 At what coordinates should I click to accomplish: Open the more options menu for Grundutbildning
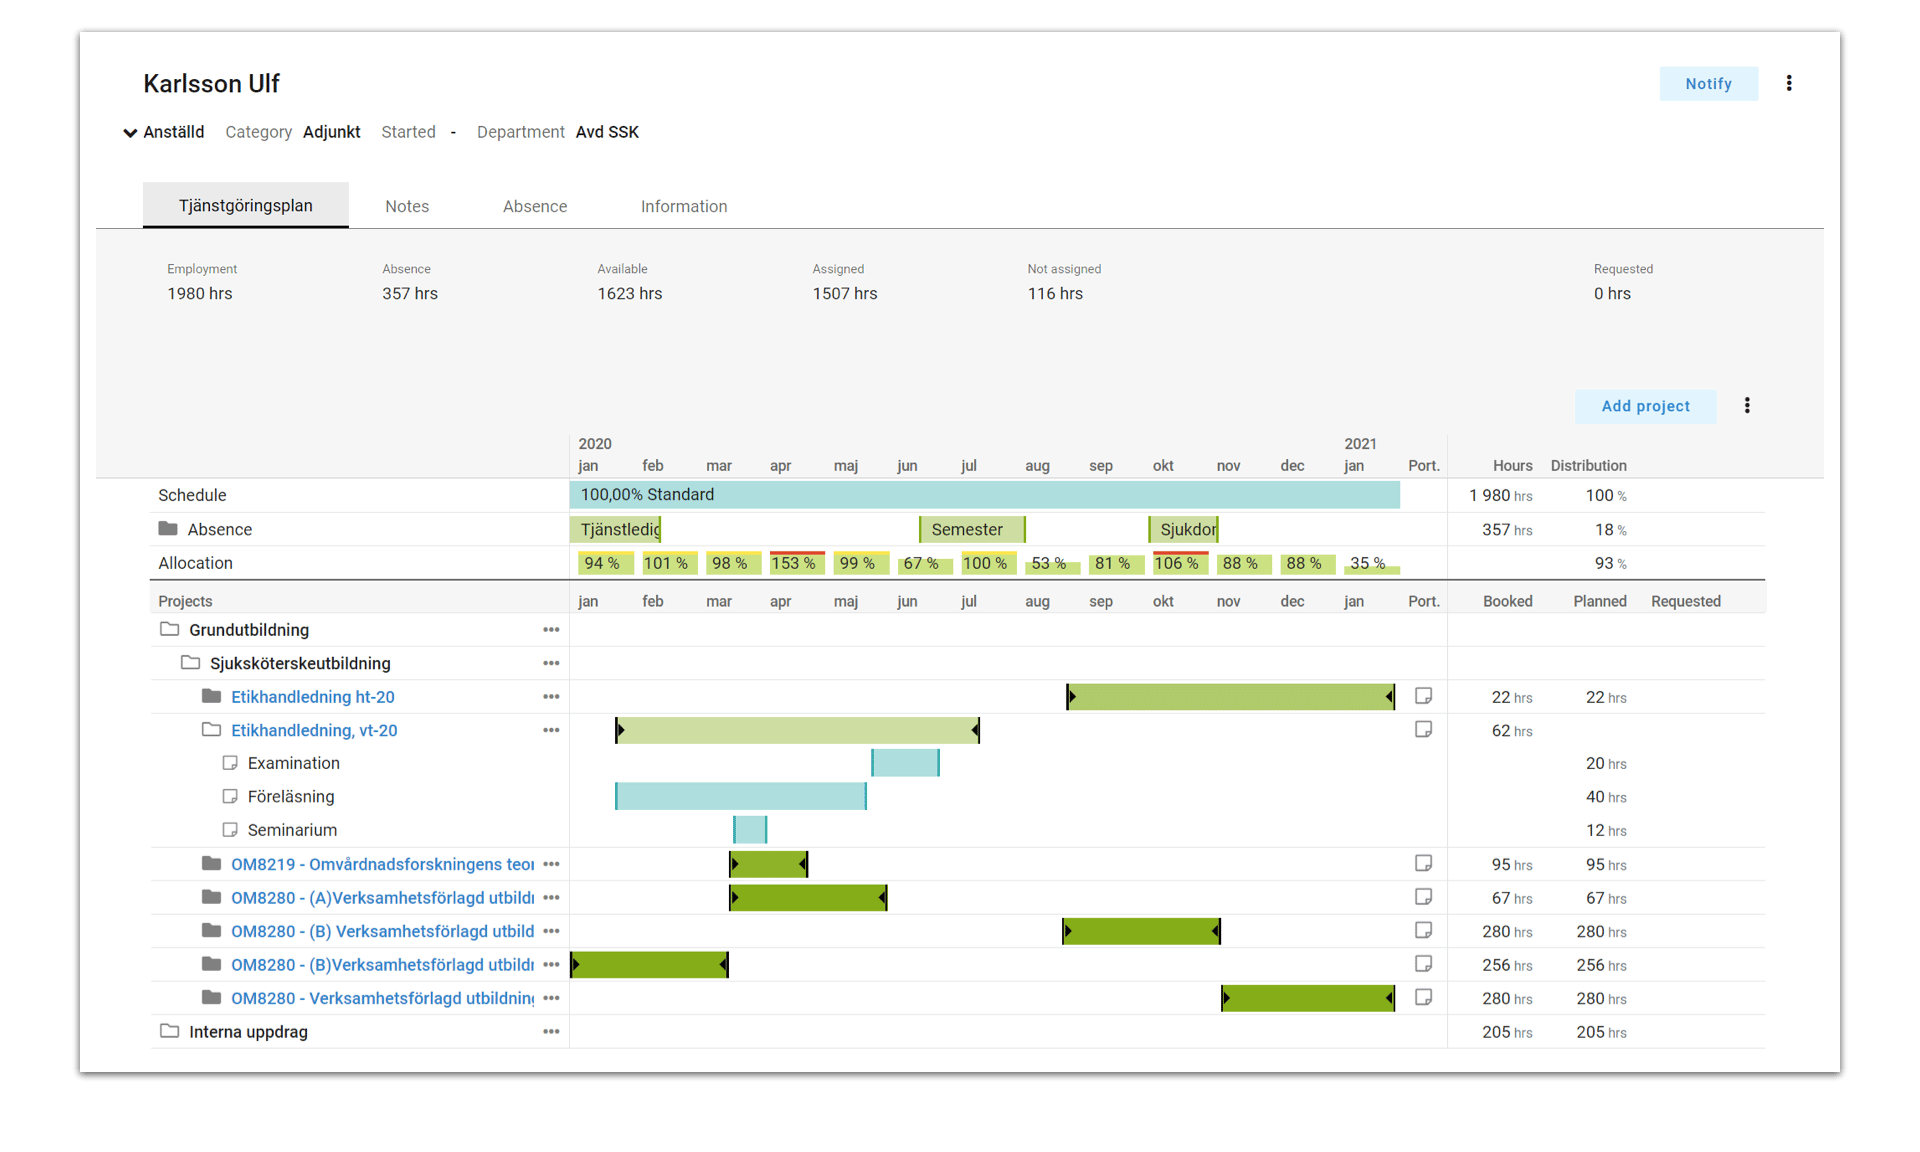tap(551, 630)
